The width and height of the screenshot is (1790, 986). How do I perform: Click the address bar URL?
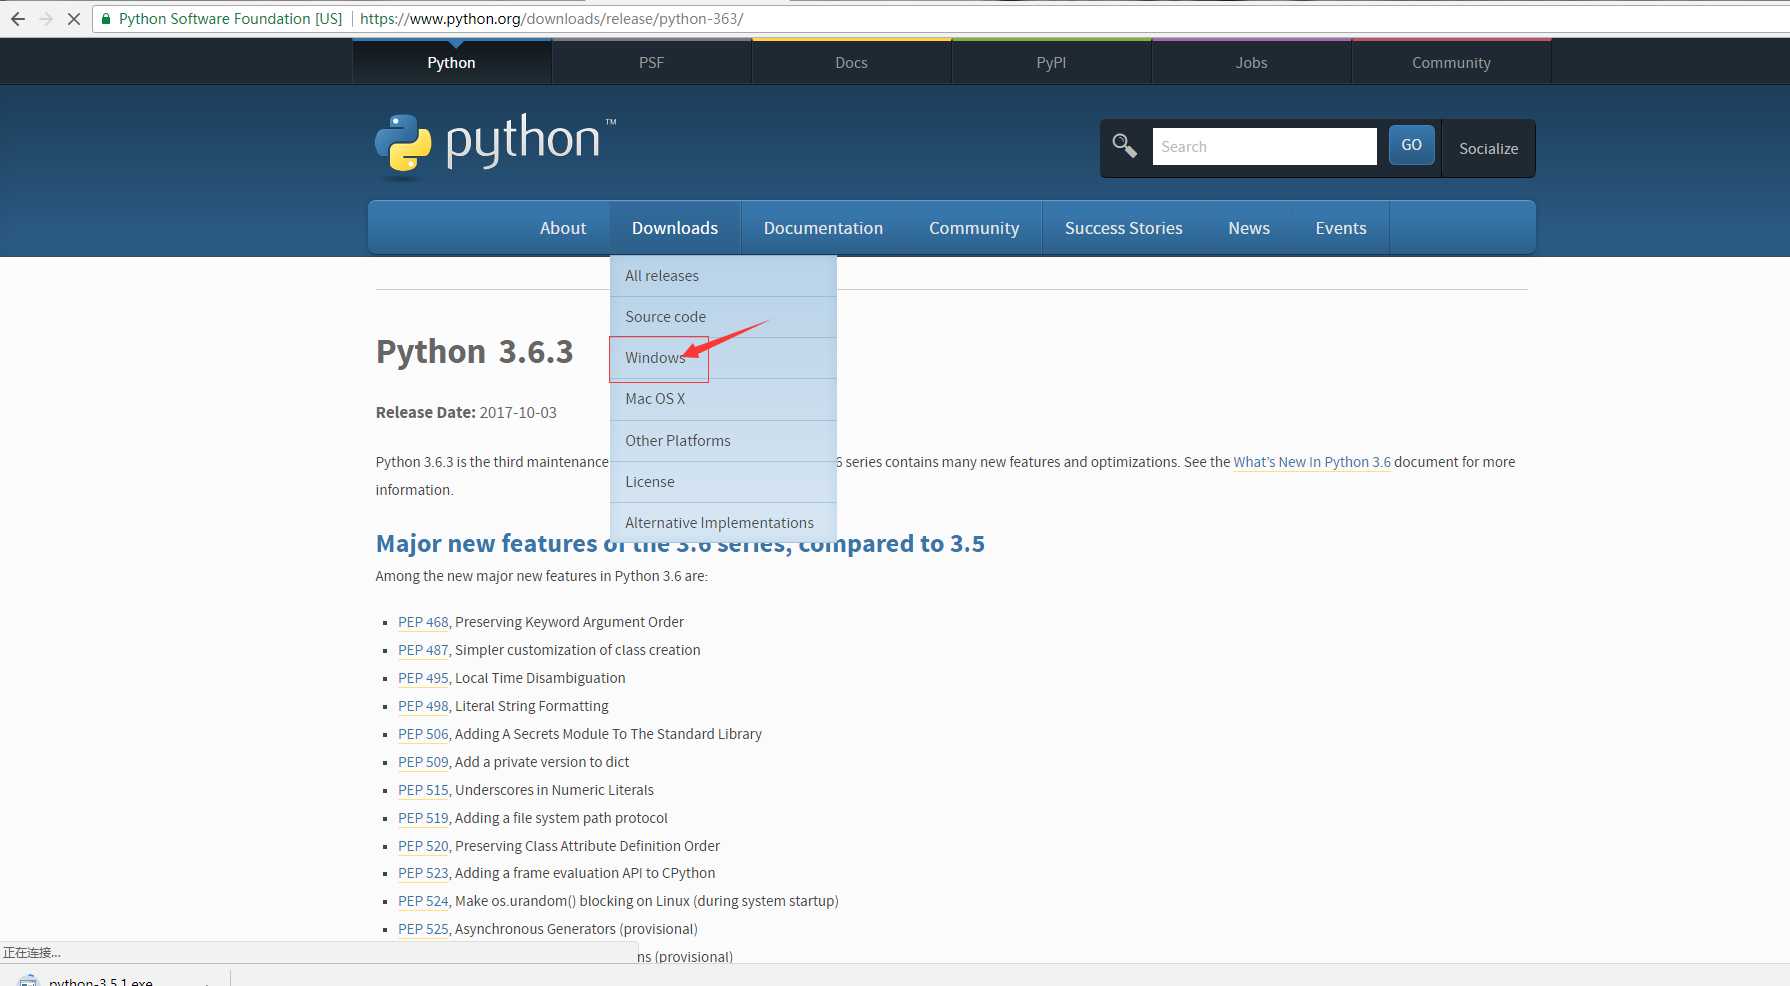(551, 19)
